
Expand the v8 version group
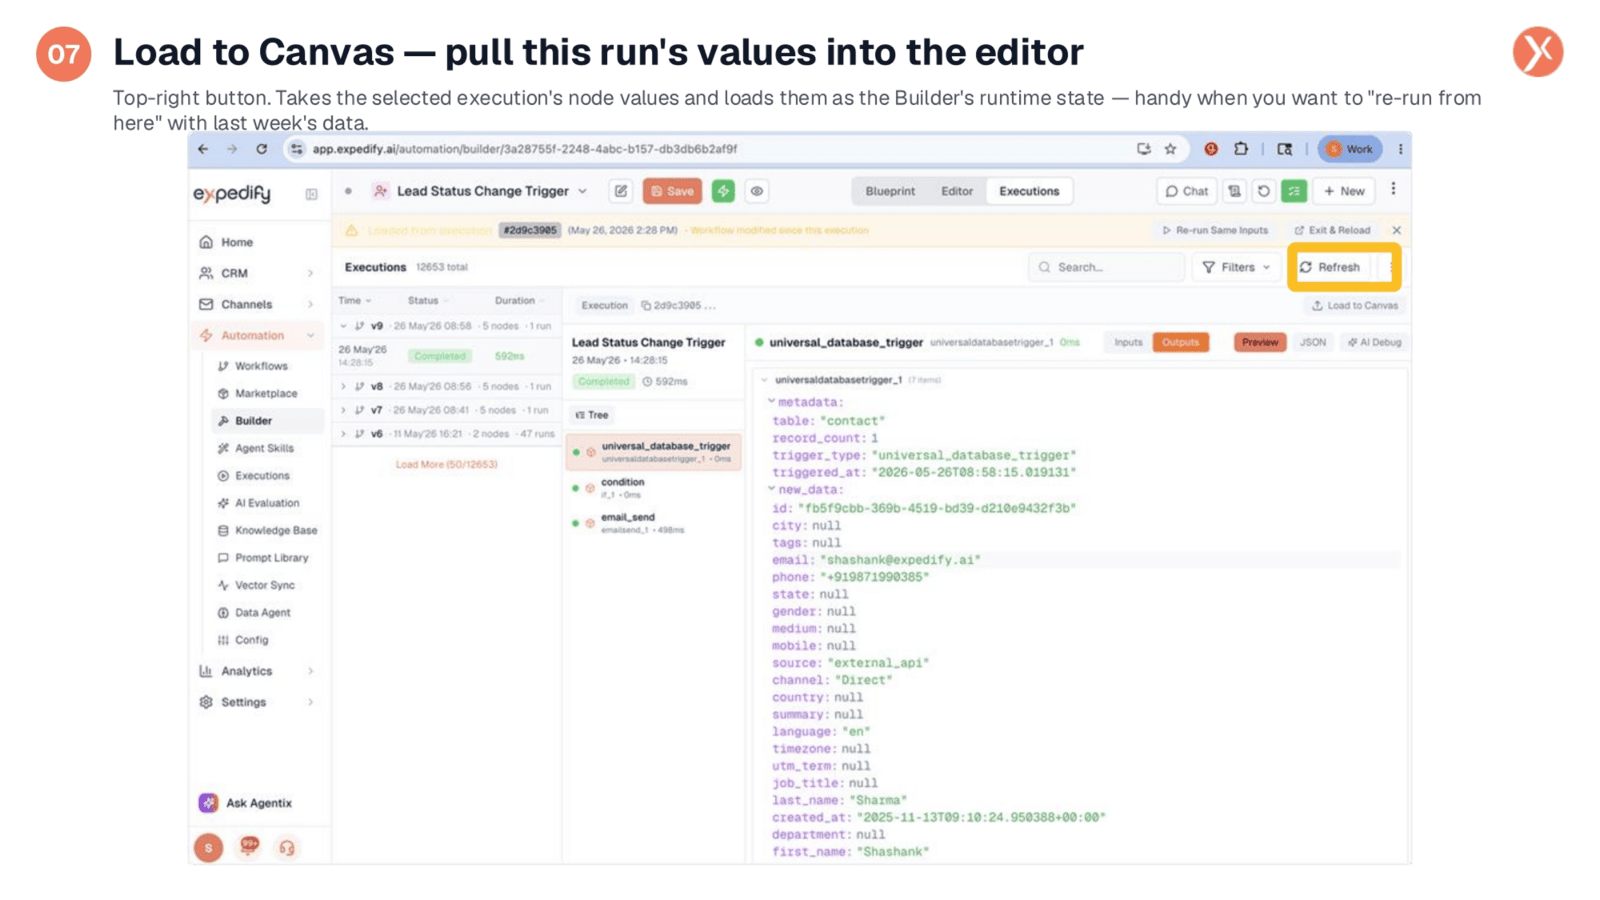click(344, 386)
